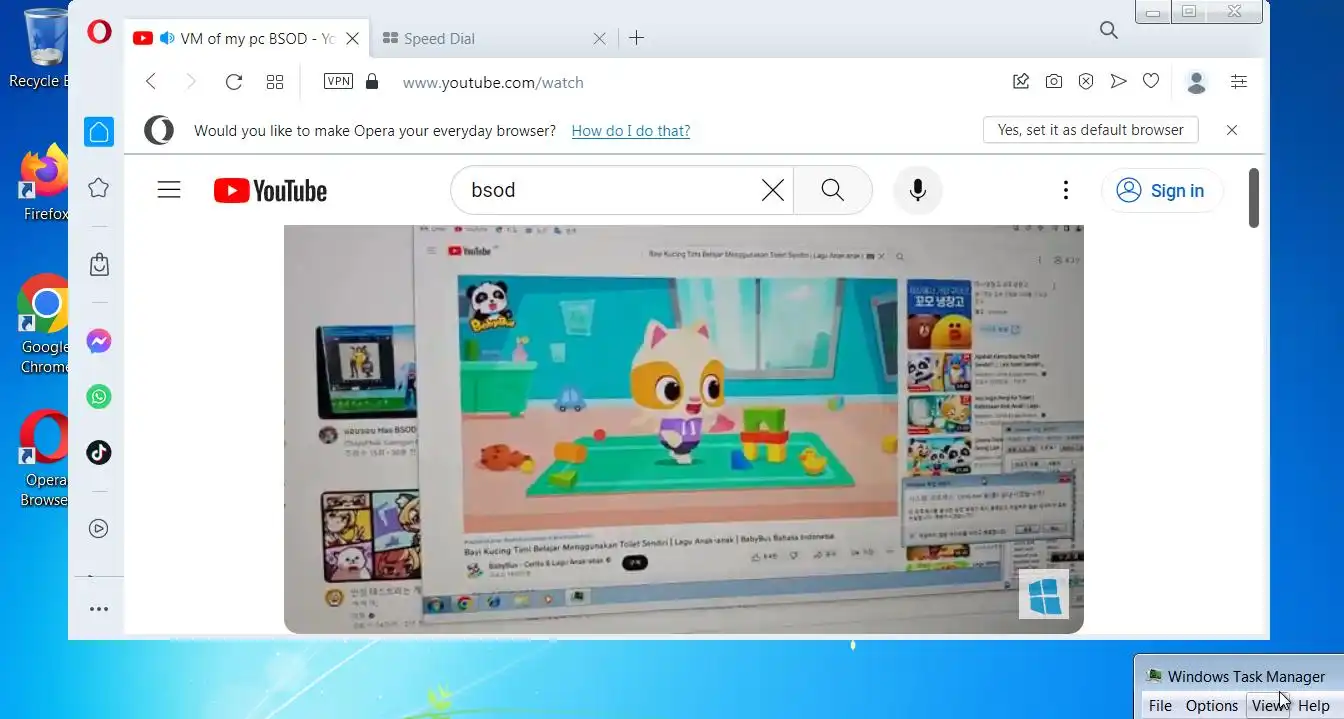
Task: Clear the bsod search text
Action: (773, 190)
